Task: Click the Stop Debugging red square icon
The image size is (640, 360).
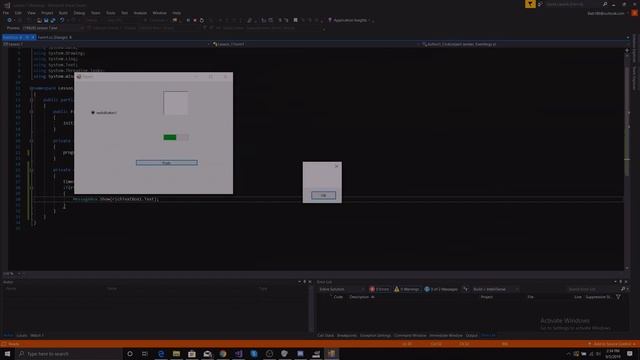Action: (195, 20)
